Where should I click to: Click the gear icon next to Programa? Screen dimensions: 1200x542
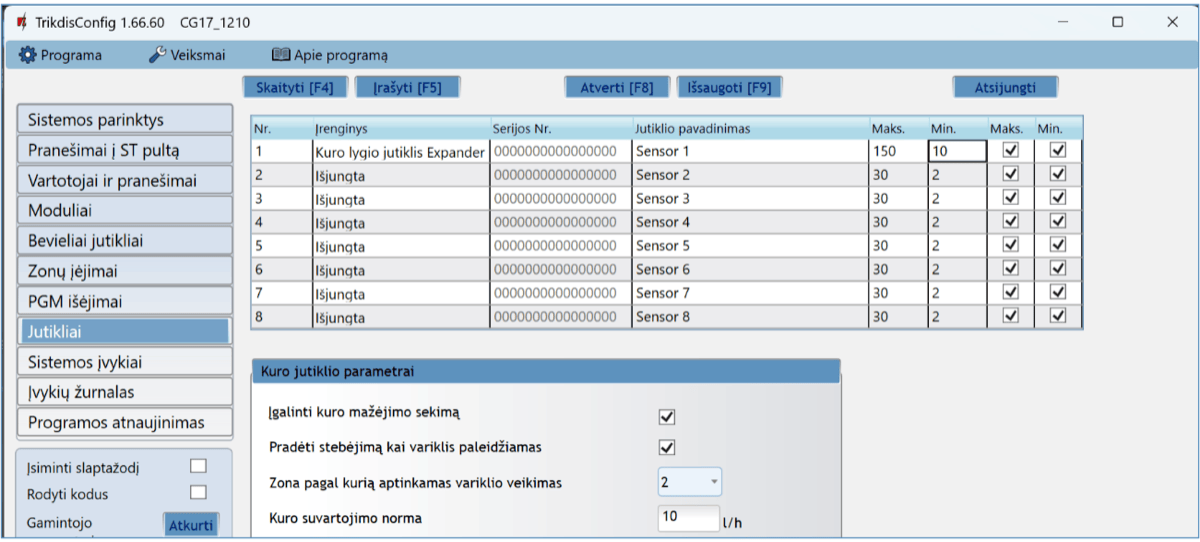point(28,56)
